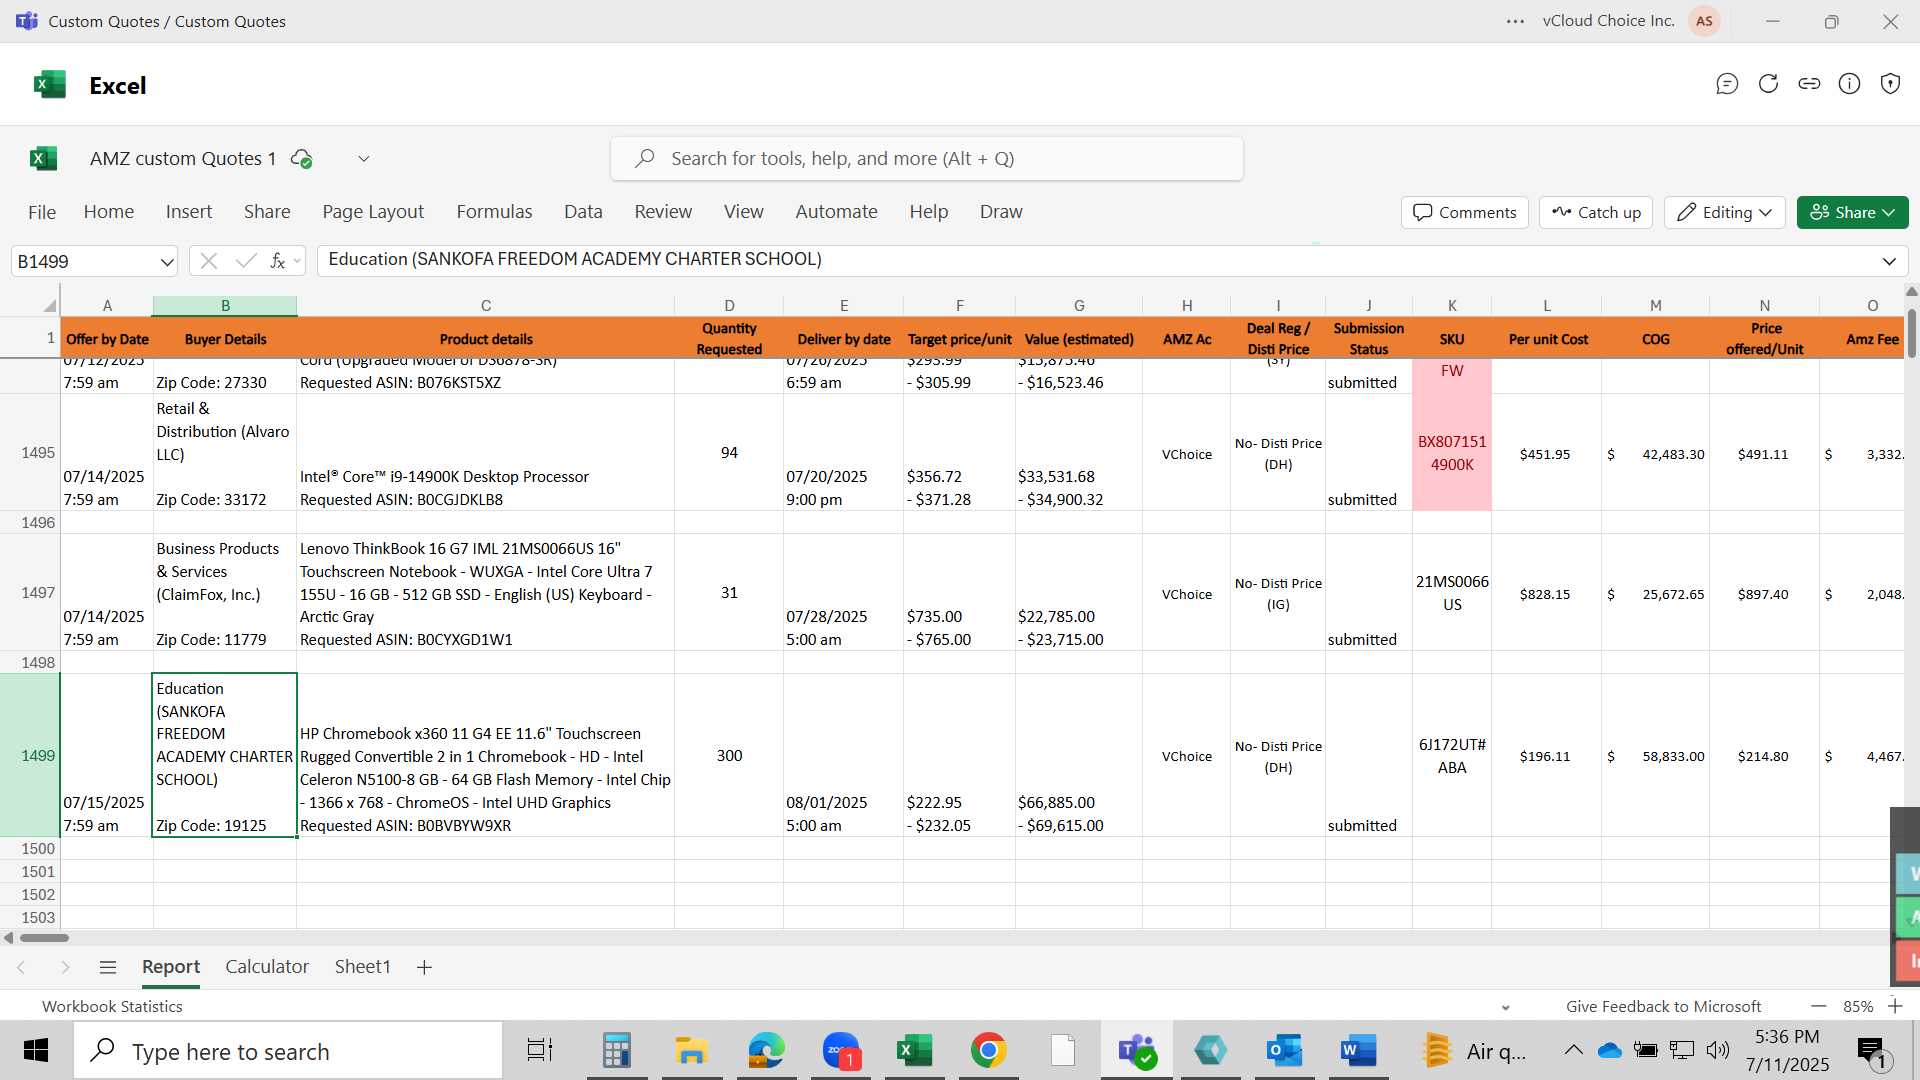Go to next sheet arrow

tap(65, 967)
